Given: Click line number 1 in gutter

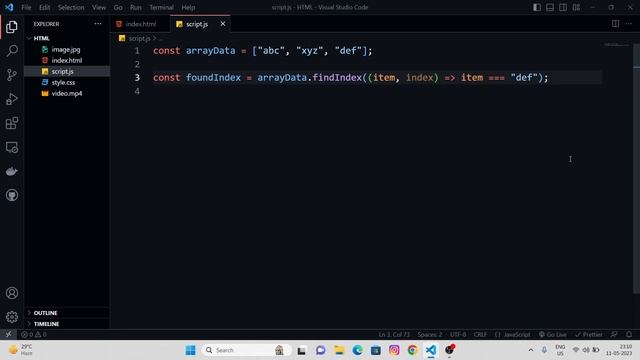Looking at the screenshot, I should (137, 51).
